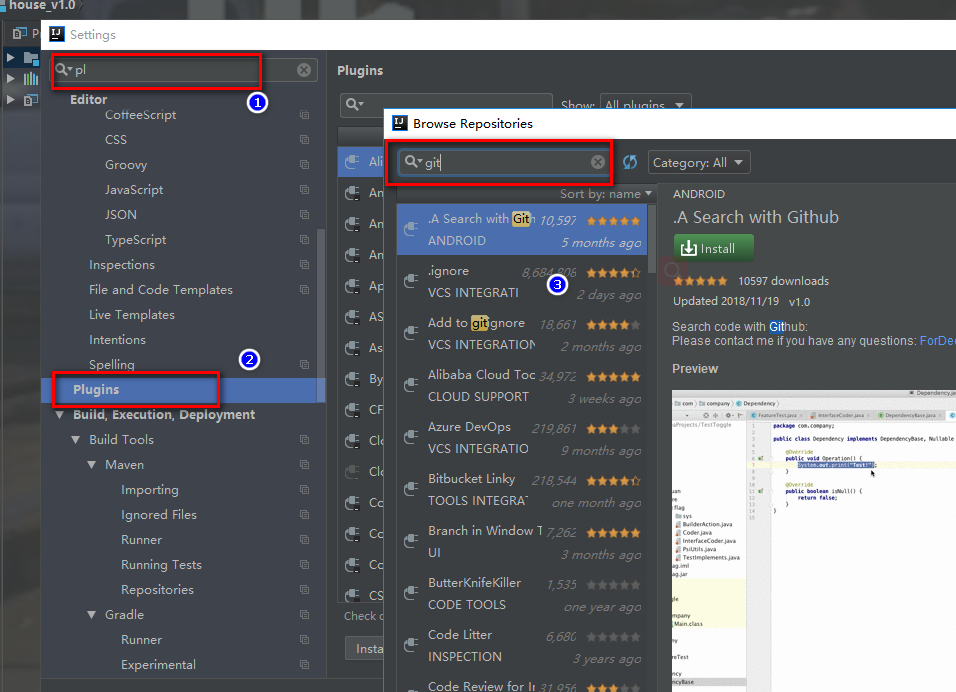Collapse the Maven tree node
Screen dimensions: 956x692
tap(91, 465)
